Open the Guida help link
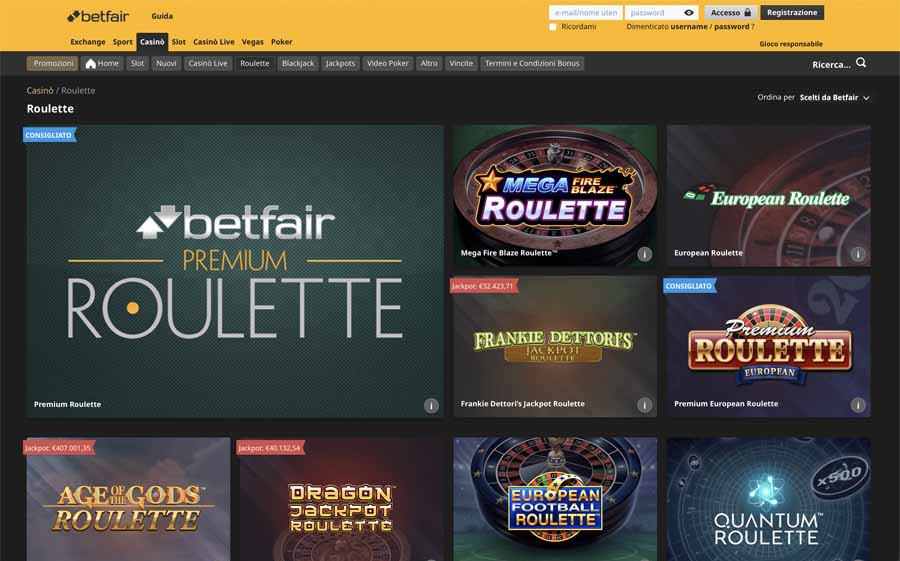This screenshot has height=561, width=900. tap(162, 16)
